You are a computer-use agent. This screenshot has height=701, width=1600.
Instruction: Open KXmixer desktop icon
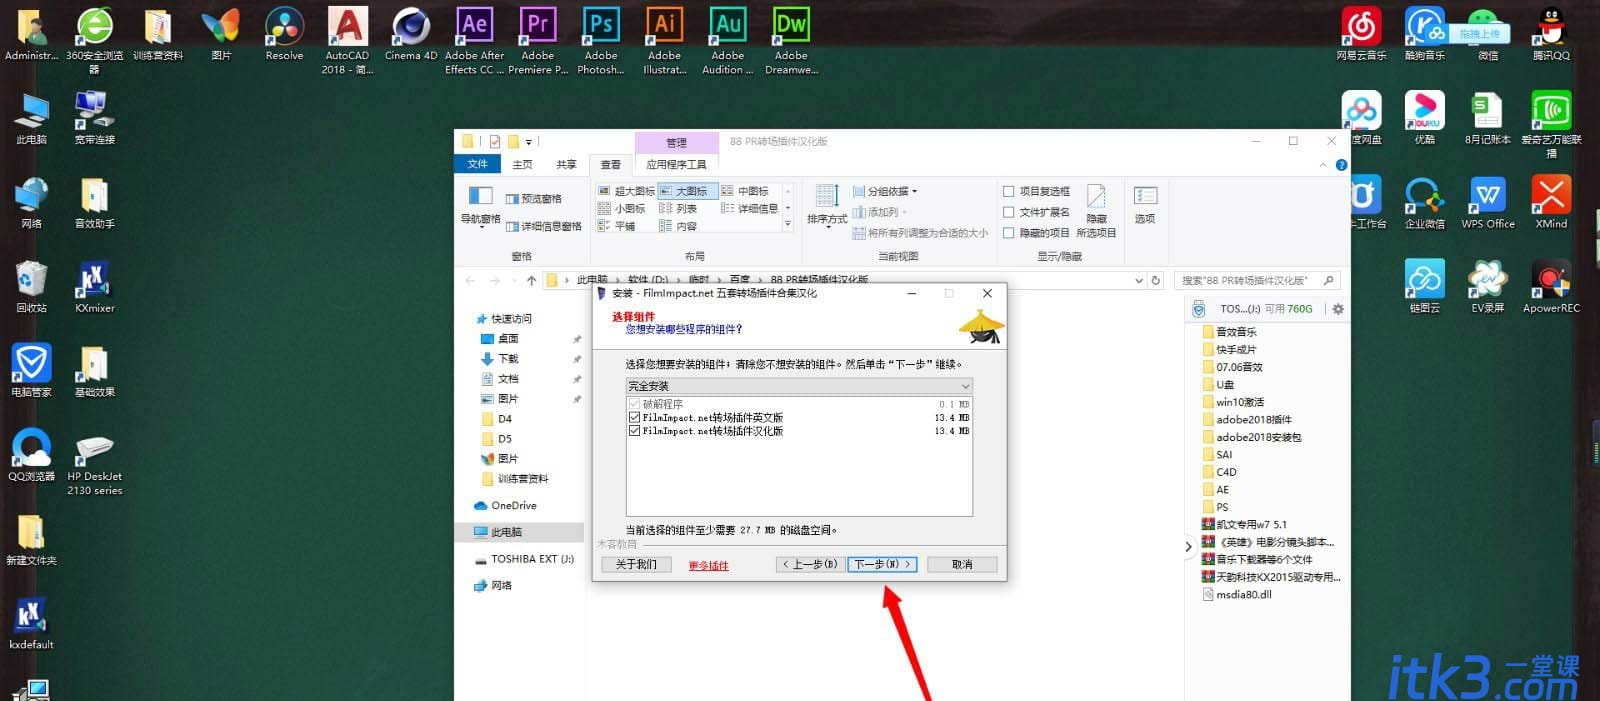click(94, 286)
